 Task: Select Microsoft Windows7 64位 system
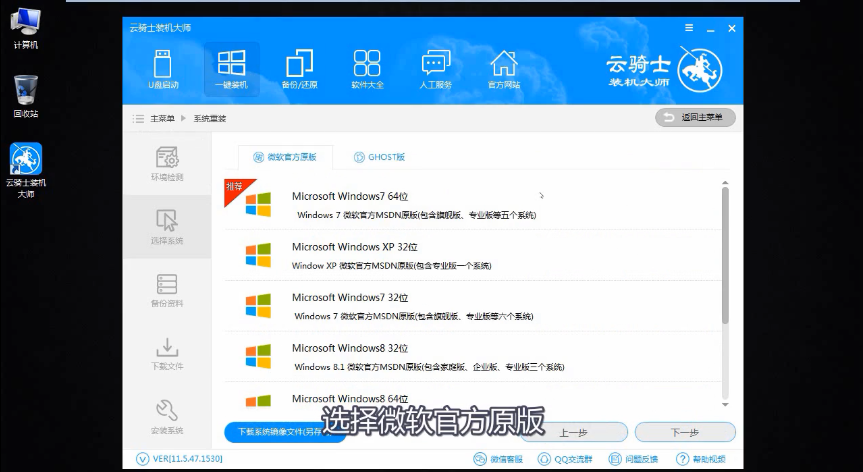click(473, 204)
